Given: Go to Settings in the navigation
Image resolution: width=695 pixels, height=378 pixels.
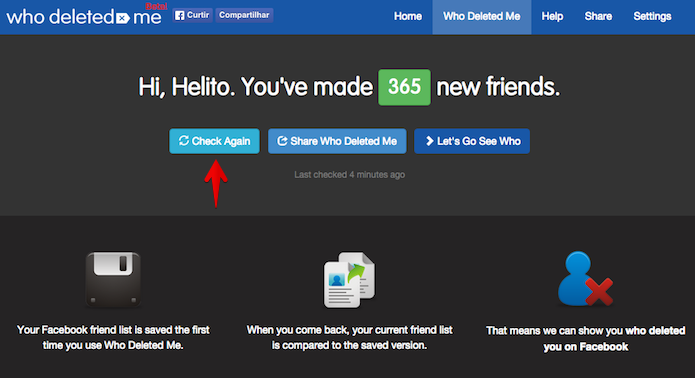Looking at the screenshot, I should tap(652, 16).
